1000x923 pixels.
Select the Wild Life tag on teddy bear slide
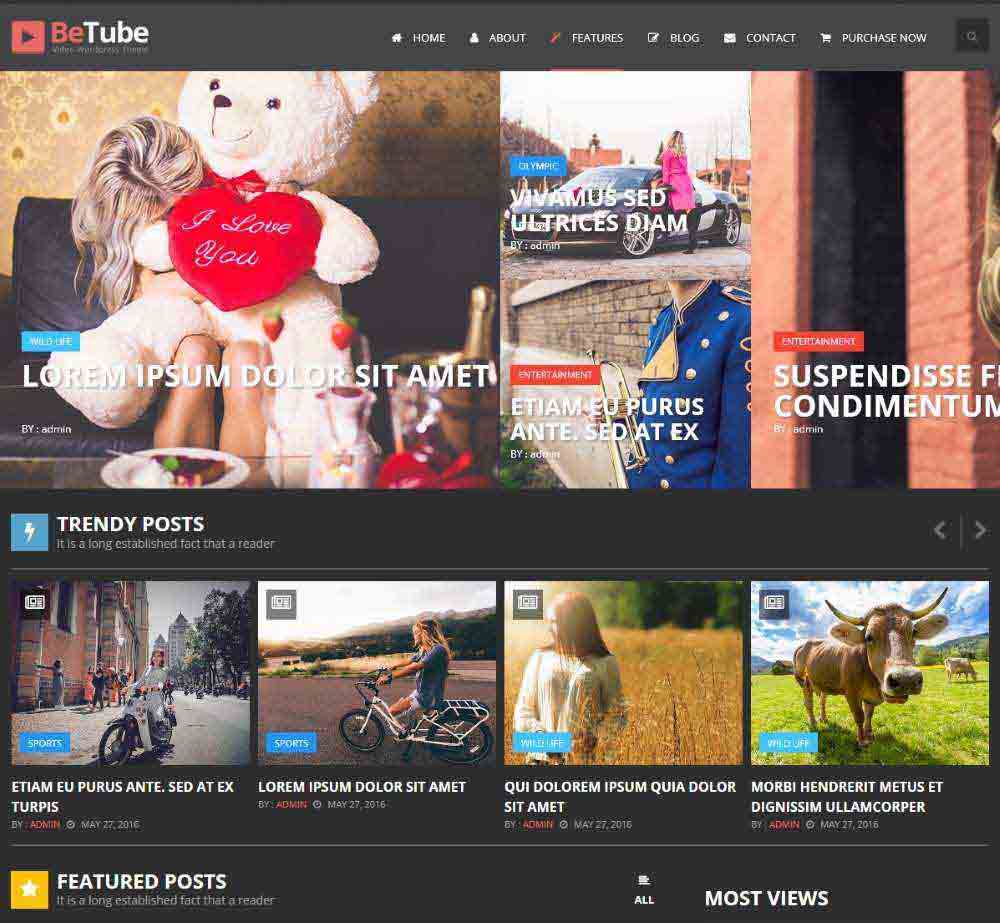50,341
